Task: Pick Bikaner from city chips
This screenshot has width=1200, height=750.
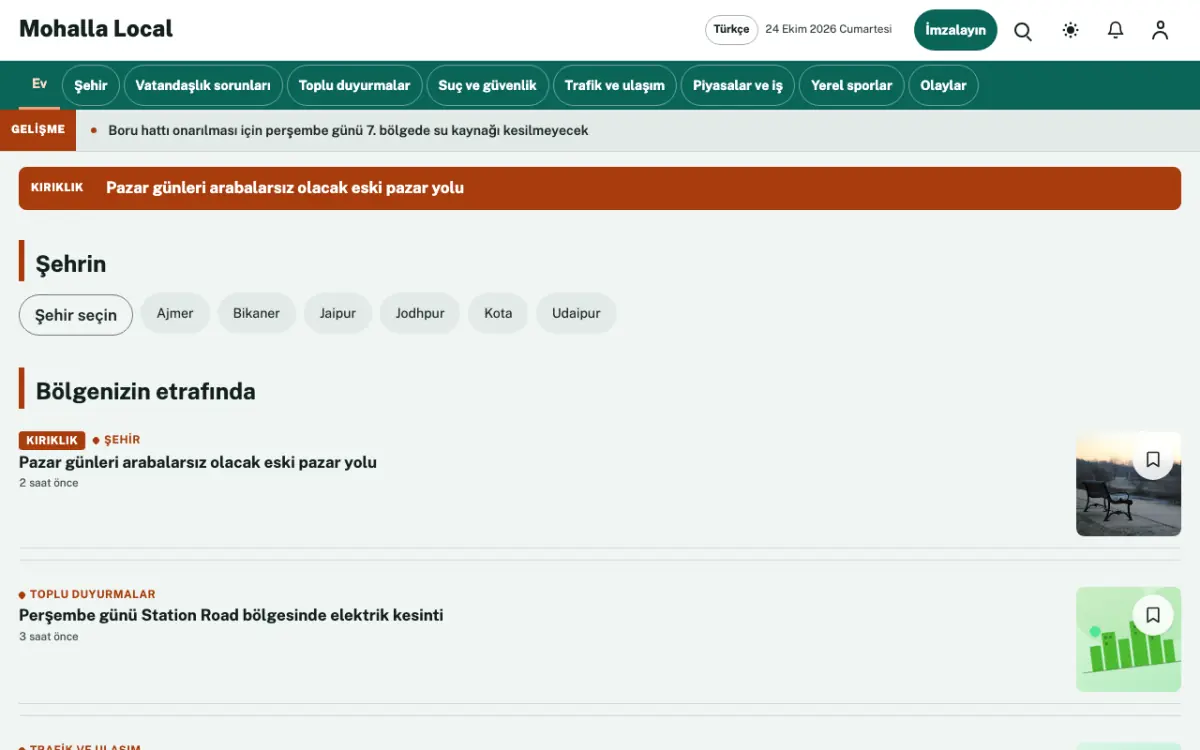Action: click(256, 313)
